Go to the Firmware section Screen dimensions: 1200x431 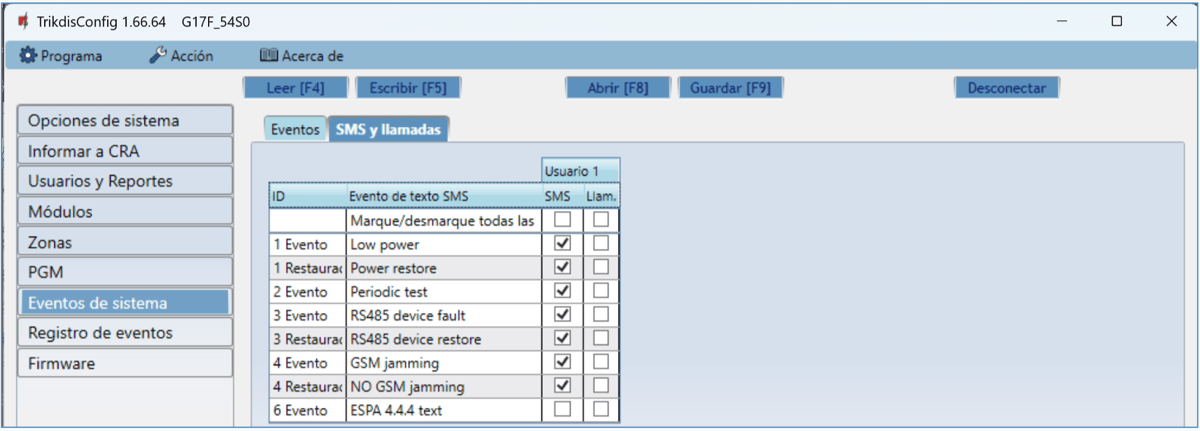(125, 363)
